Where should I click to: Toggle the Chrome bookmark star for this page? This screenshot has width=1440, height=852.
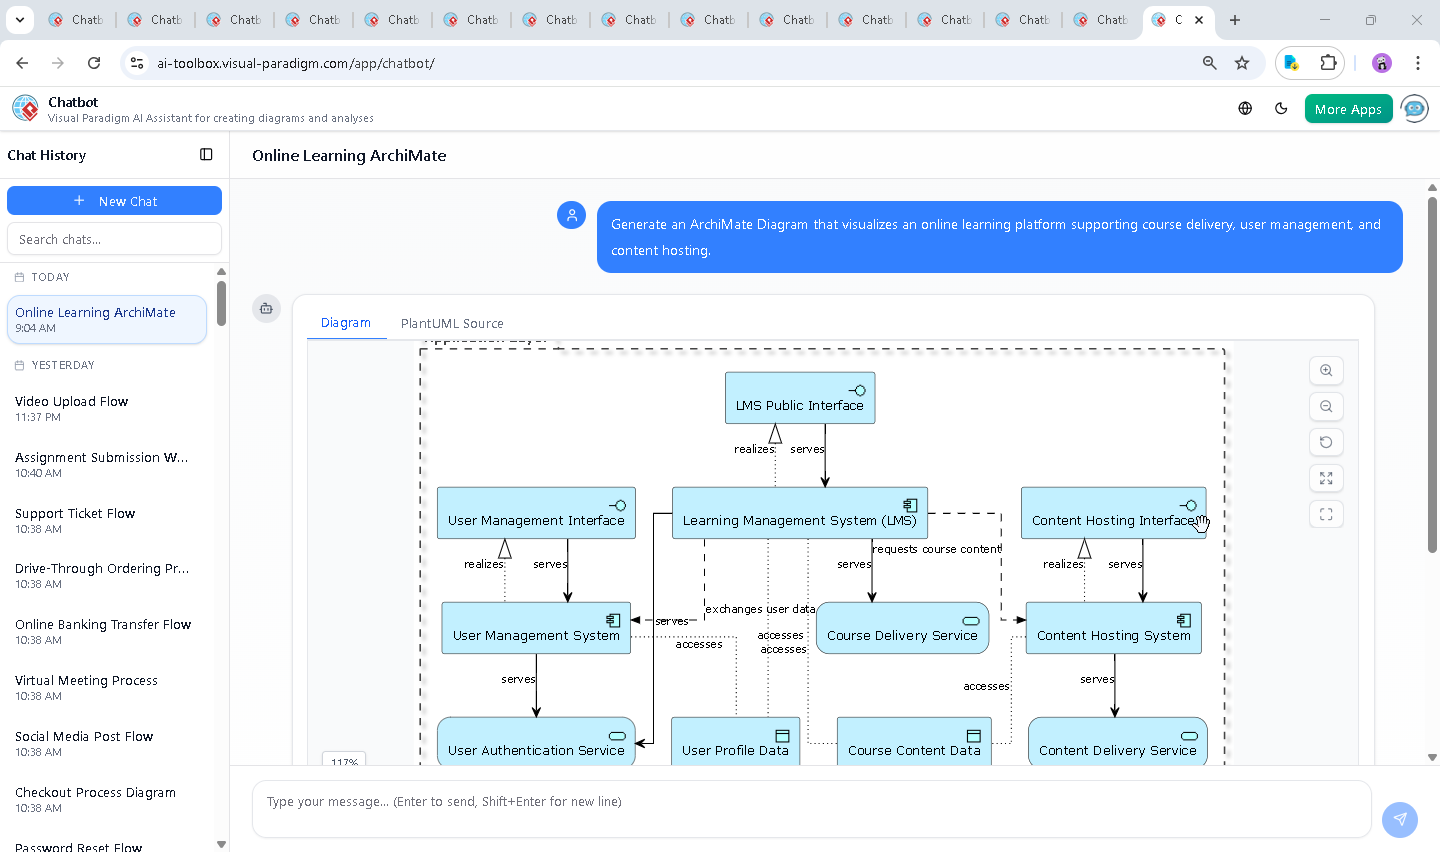point(1241,62)
